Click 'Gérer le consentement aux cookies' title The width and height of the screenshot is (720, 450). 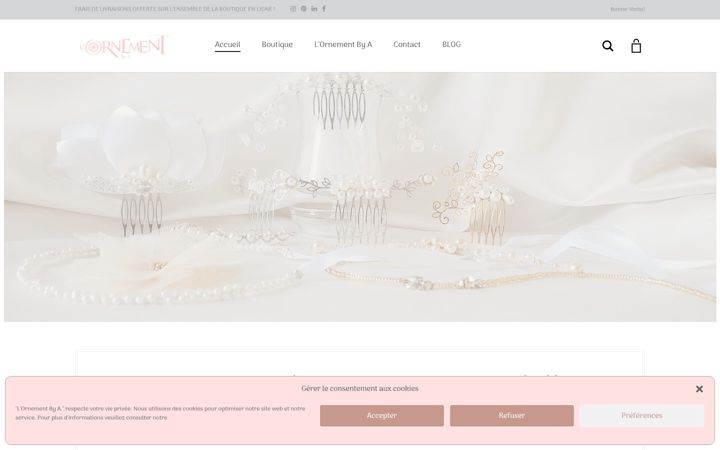click(x=360, y=388)
